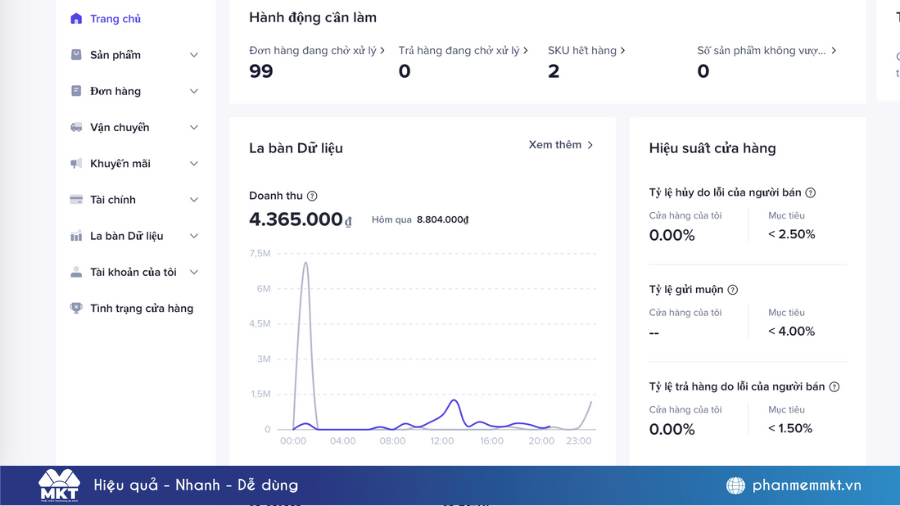Click the Doanh thu help icon
This screenshot has width=900, height=506.
coord(312,196)
